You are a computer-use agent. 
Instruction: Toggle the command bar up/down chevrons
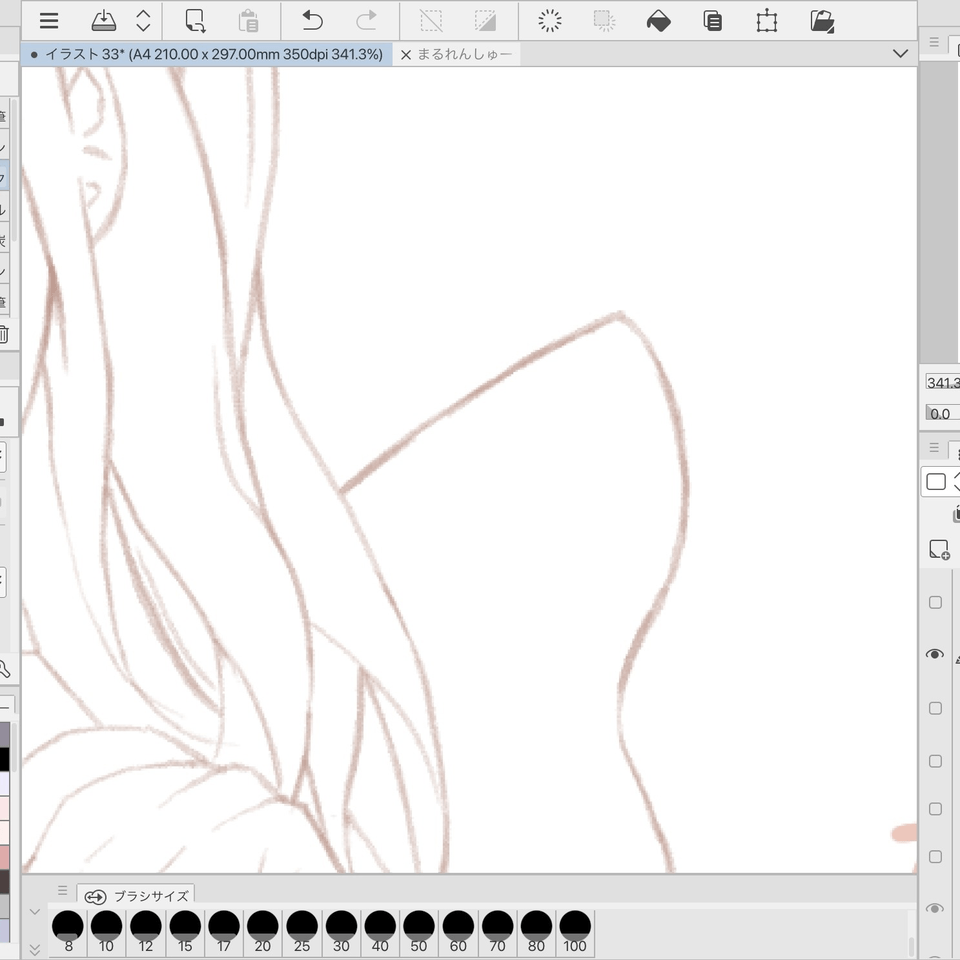pos(143,21)
